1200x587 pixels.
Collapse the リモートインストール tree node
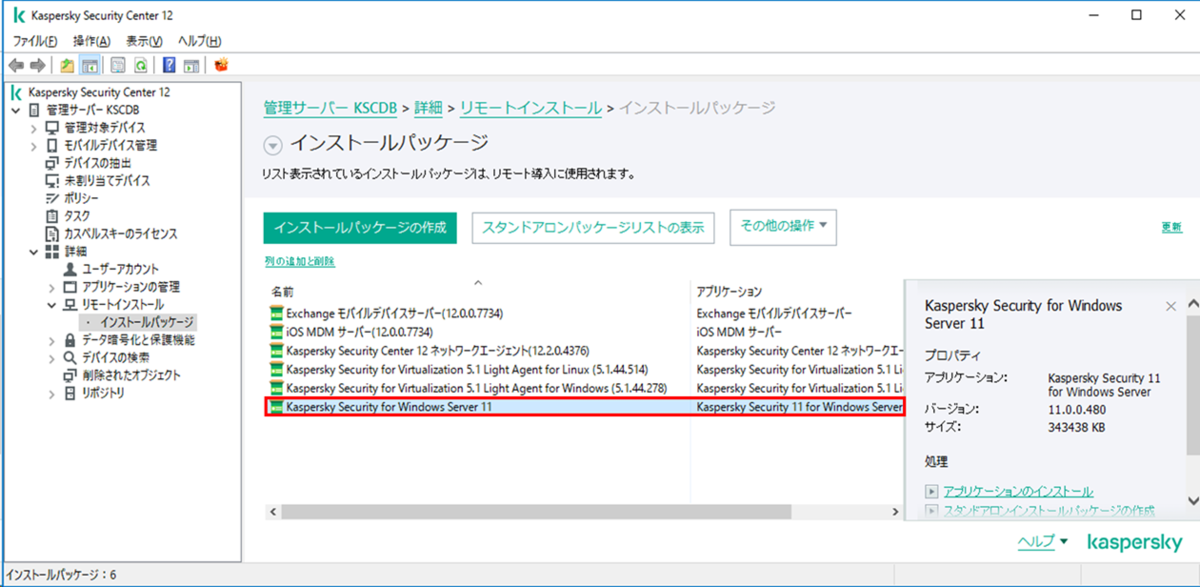click(x=51, y=305)
